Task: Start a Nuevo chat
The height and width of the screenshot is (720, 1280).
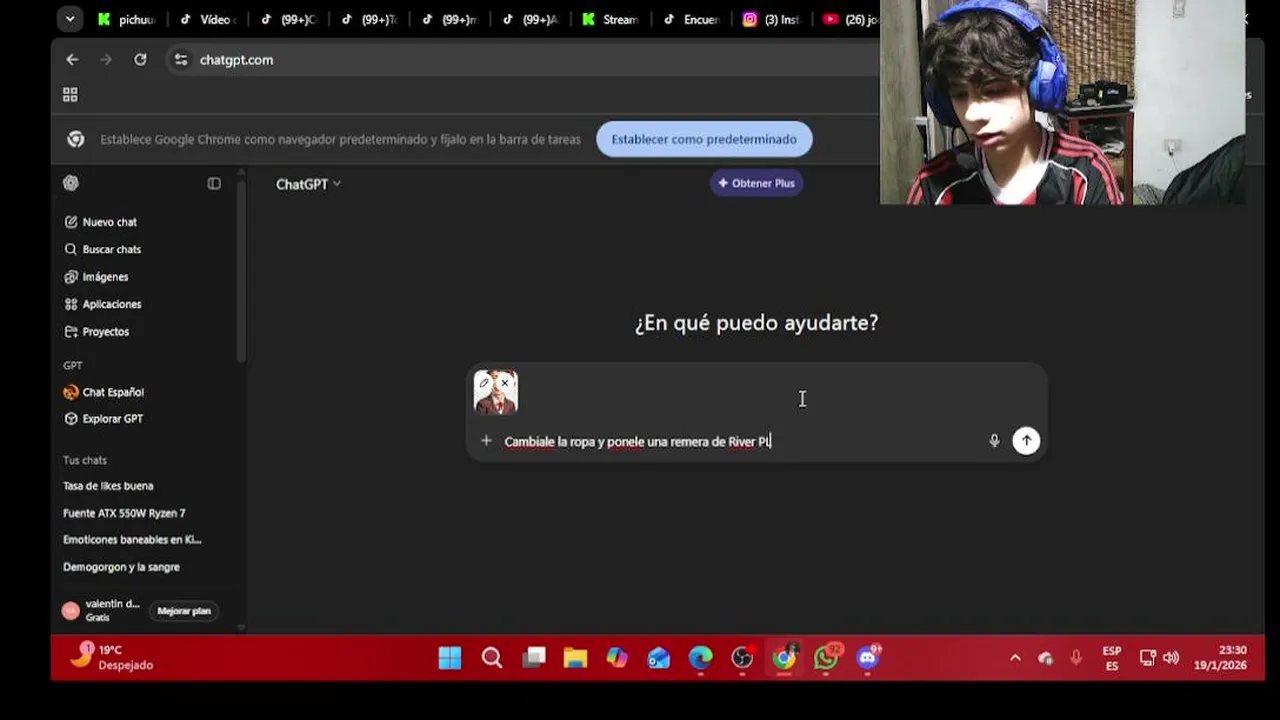Action: click(x=100, y=222)
